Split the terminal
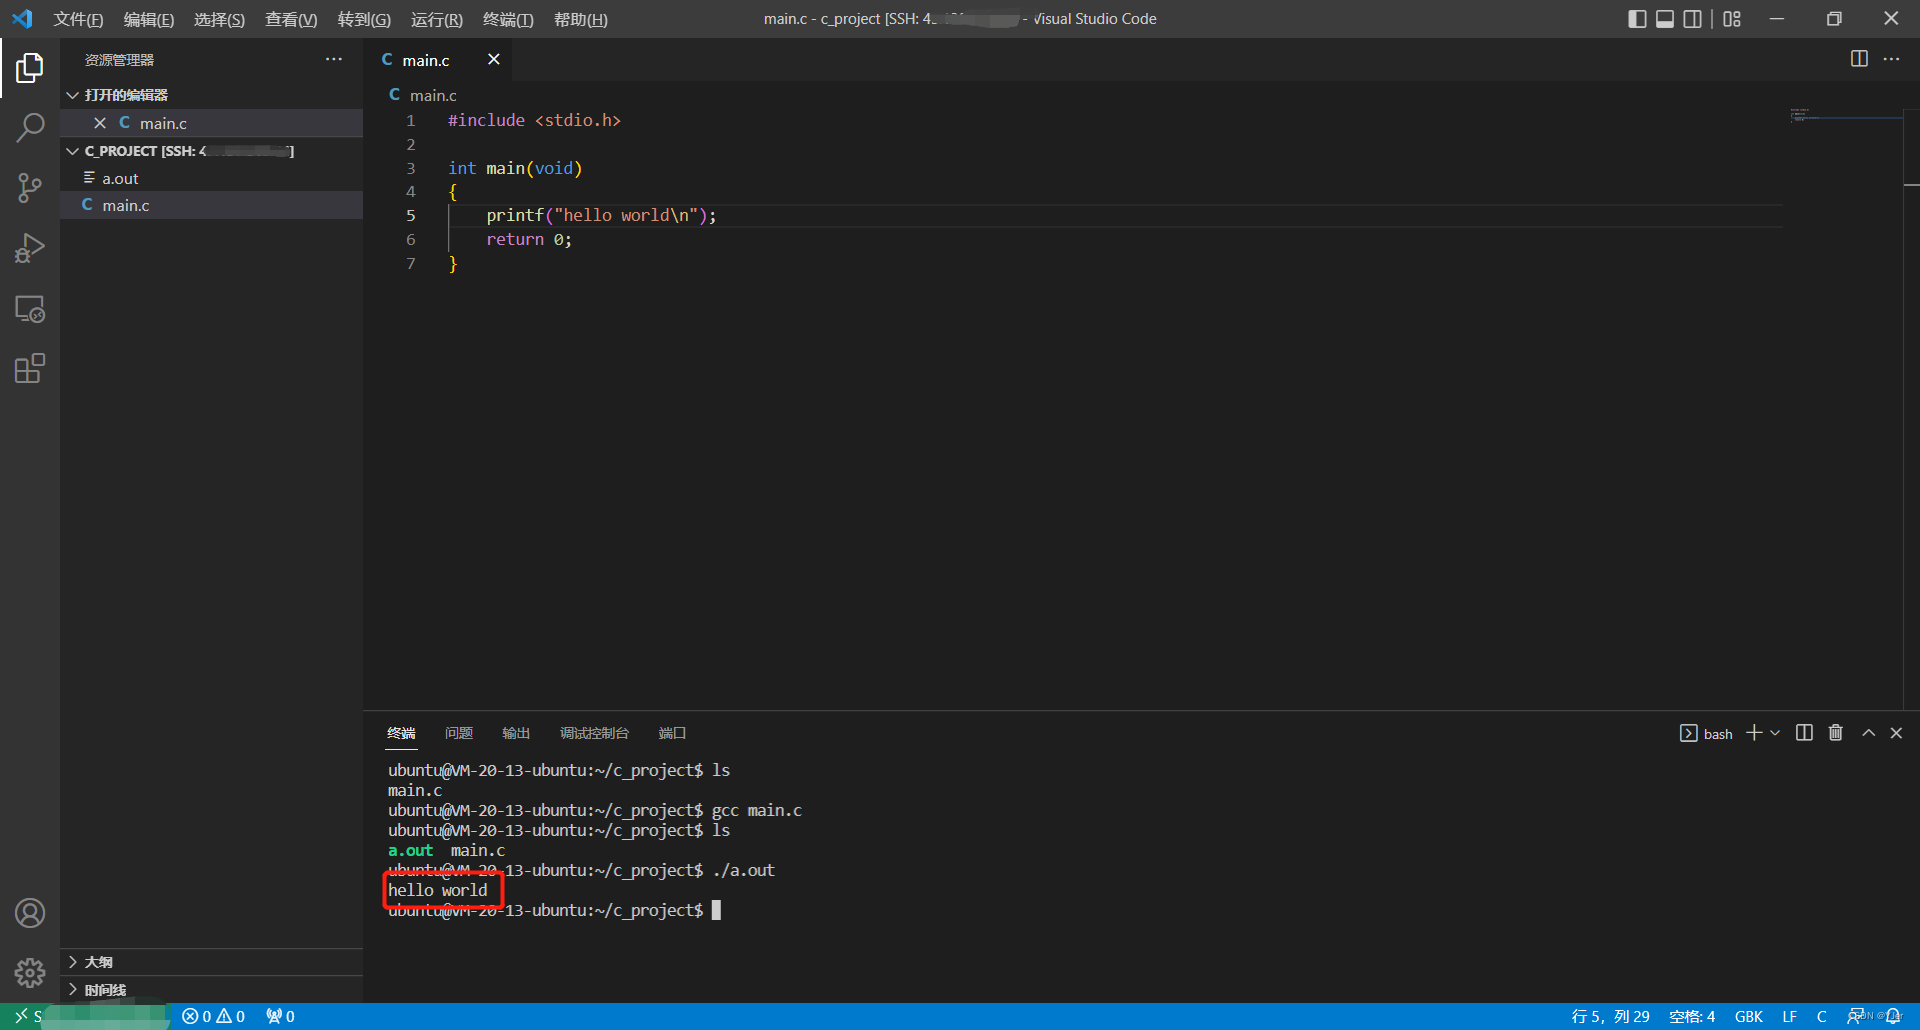Screen dimensions: 1920x1030 coord(1804,733)
